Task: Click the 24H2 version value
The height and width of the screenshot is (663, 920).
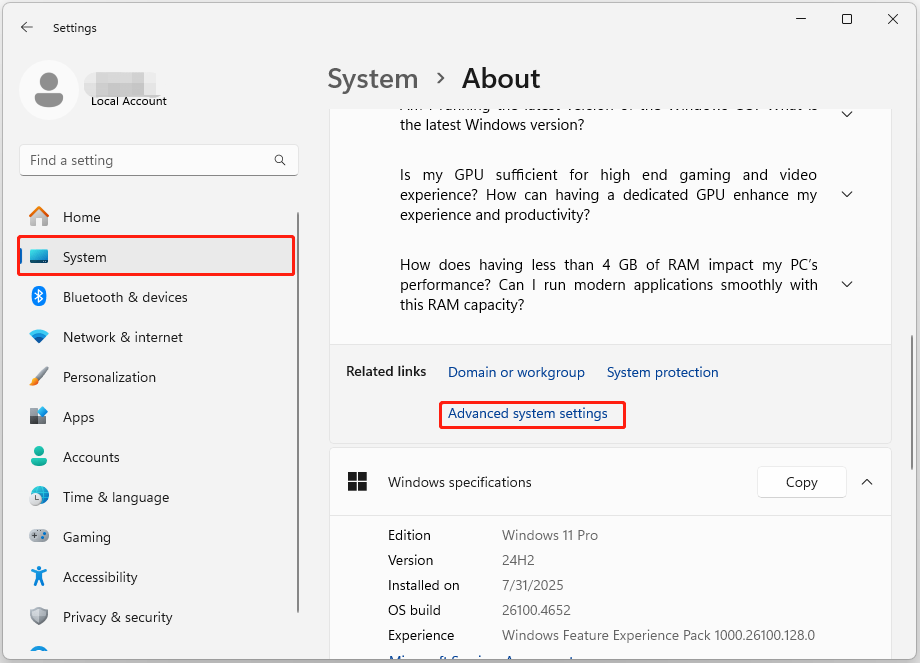Action: coord(518,560)
